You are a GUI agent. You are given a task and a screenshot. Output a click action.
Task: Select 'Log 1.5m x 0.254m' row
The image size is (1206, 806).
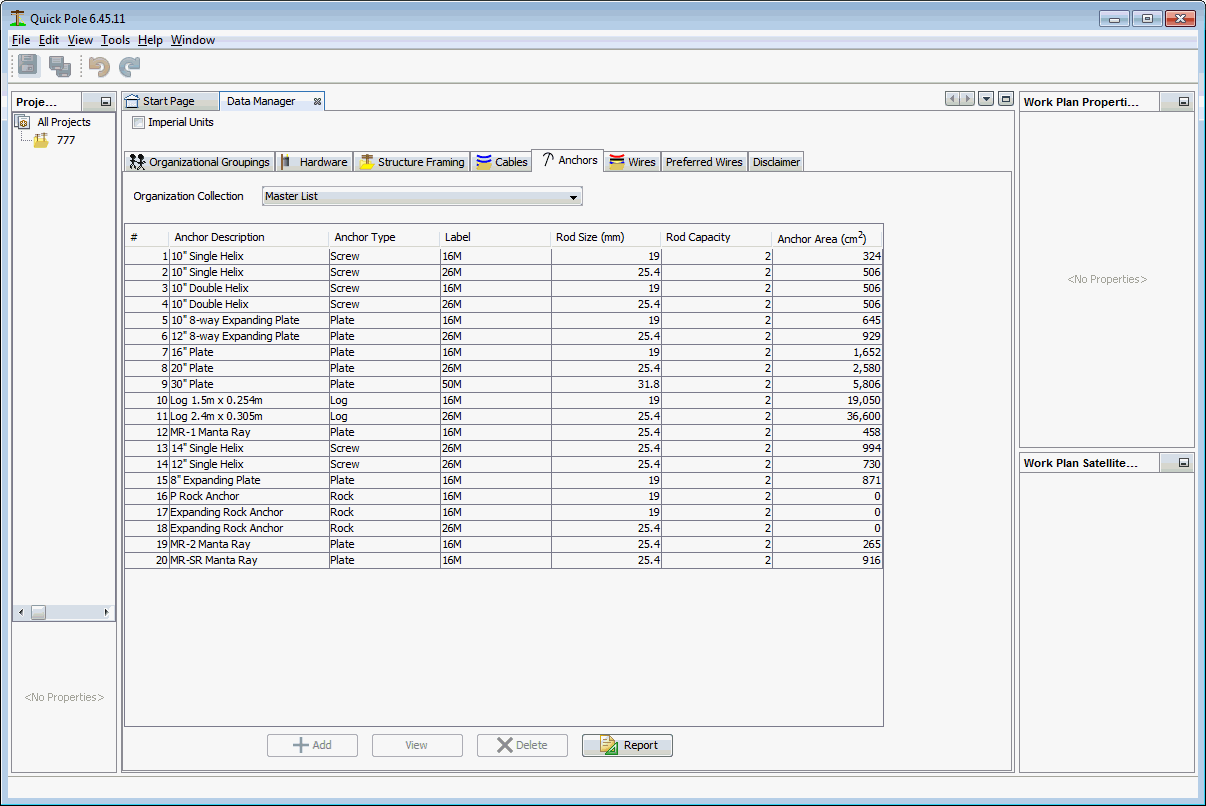(x=503, y=400)
